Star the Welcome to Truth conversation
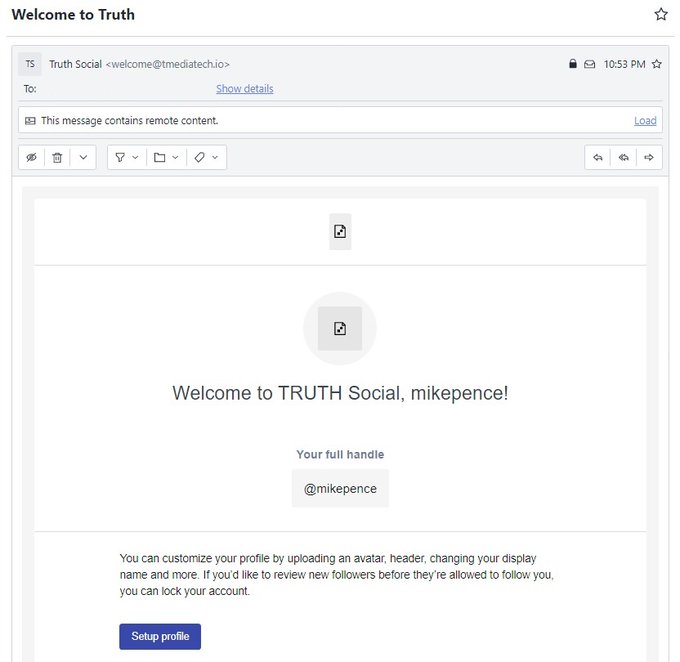 tap(660, 14)
